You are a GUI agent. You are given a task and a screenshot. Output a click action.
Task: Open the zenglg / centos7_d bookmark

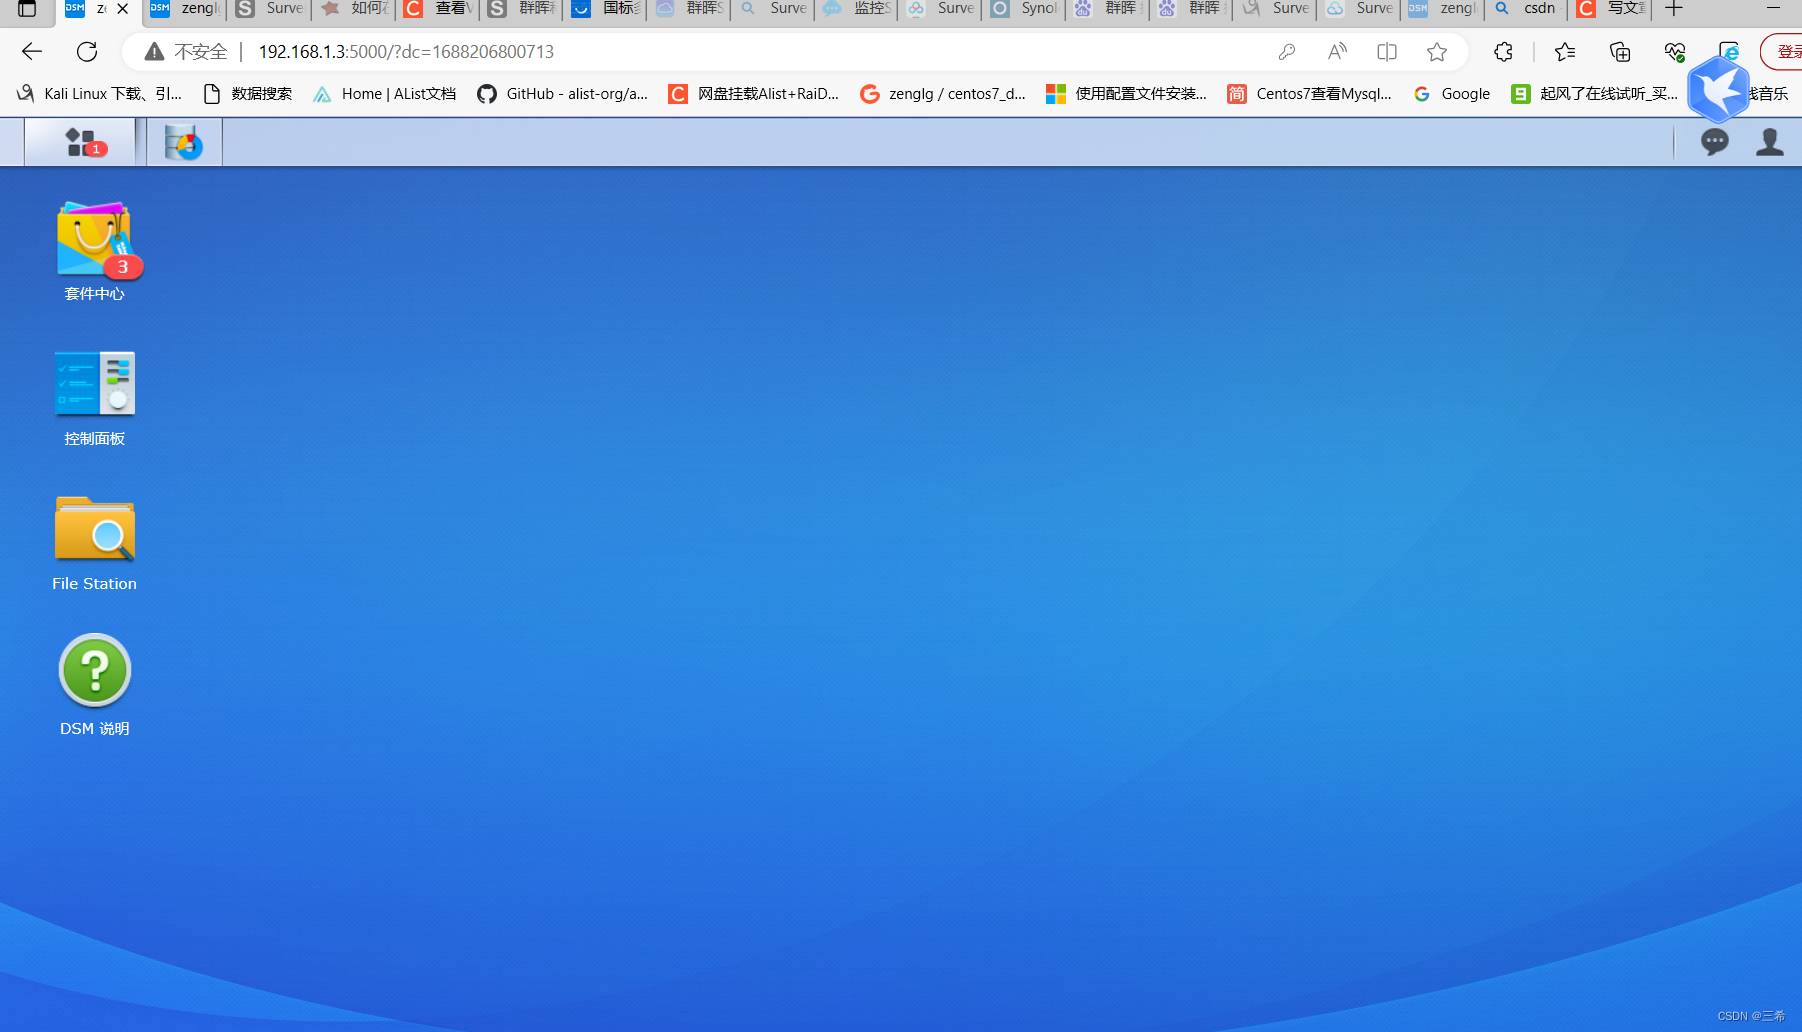(x=943, y=94)
